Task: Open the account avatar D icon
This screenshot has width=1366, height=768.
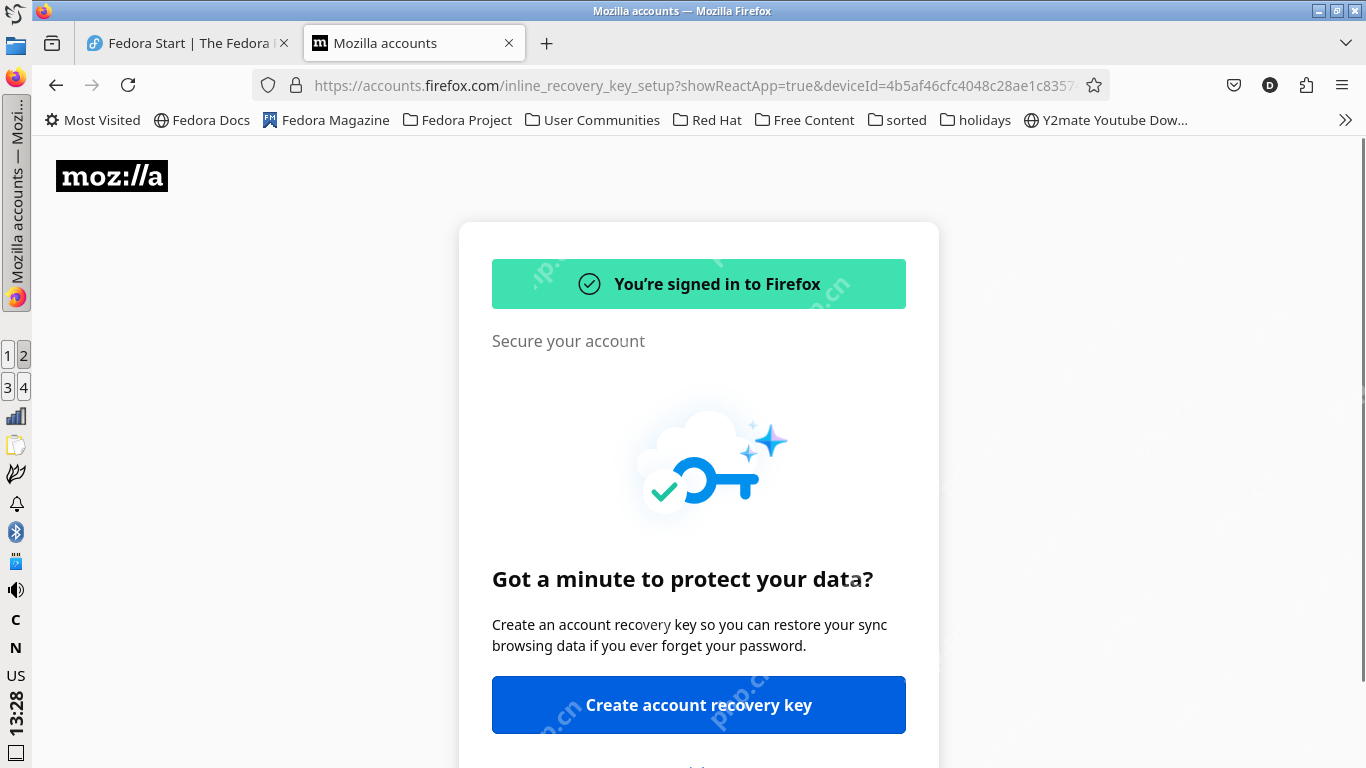Action: pyautogui.click(x=1270, y=85)
